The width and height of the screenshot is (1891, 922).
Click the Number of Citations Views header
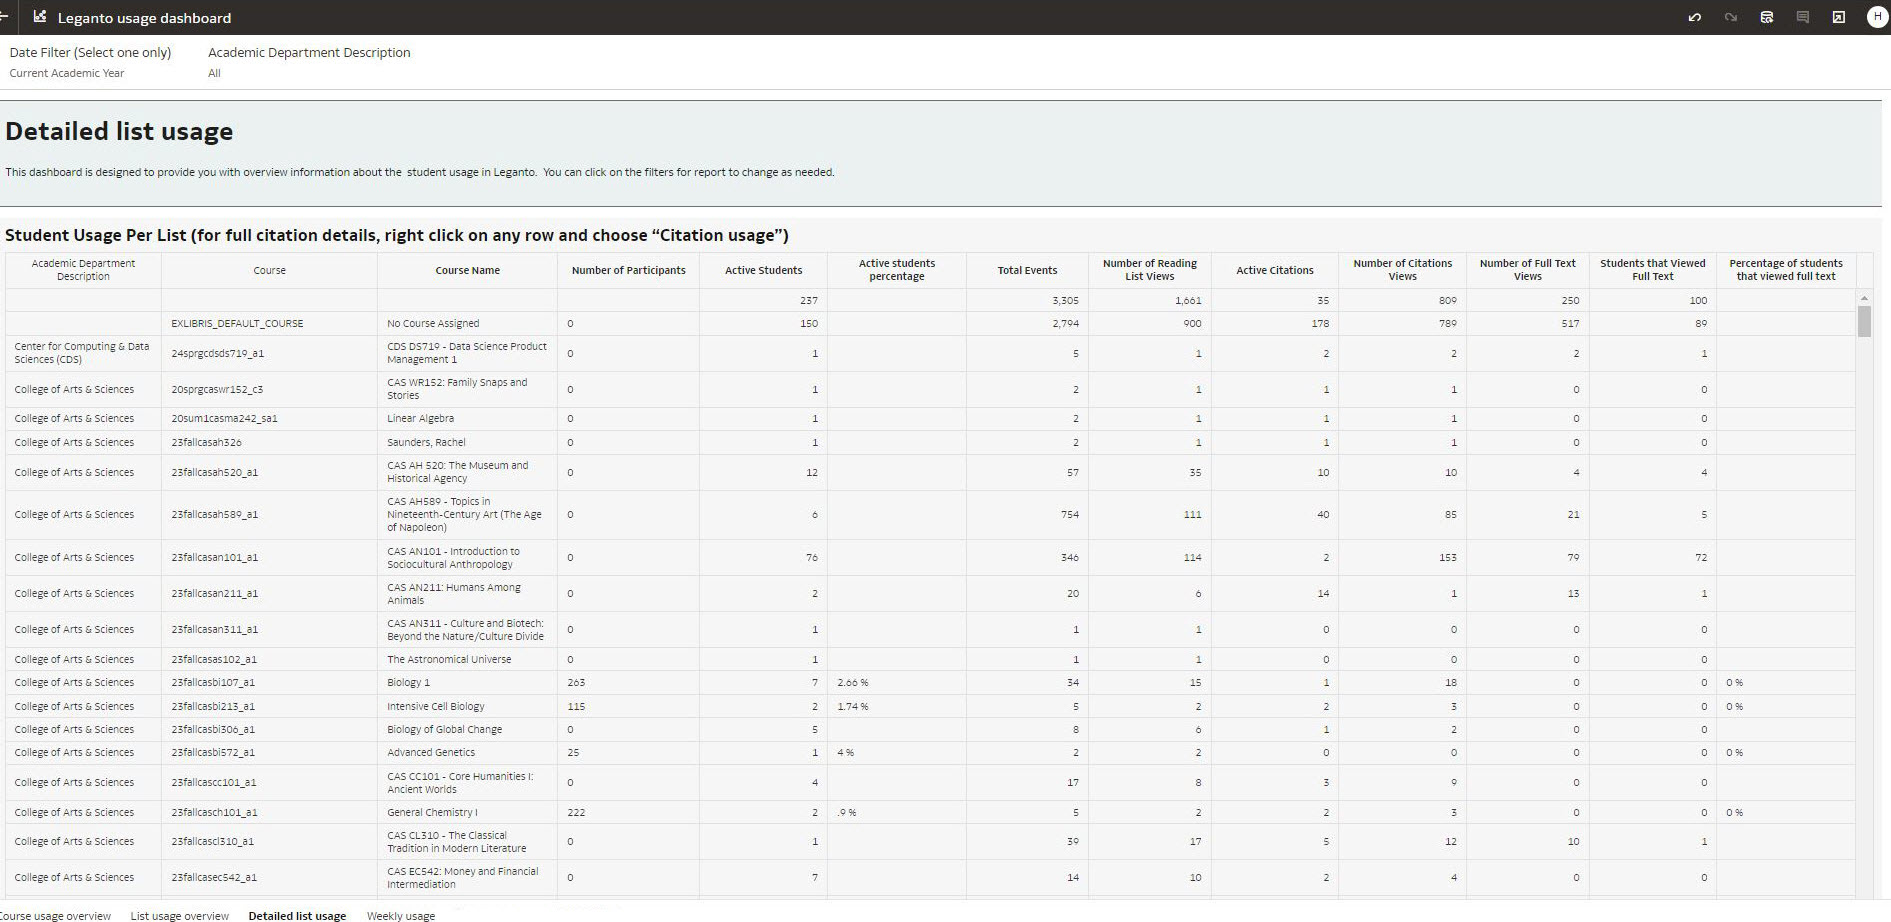(1402, 270)
